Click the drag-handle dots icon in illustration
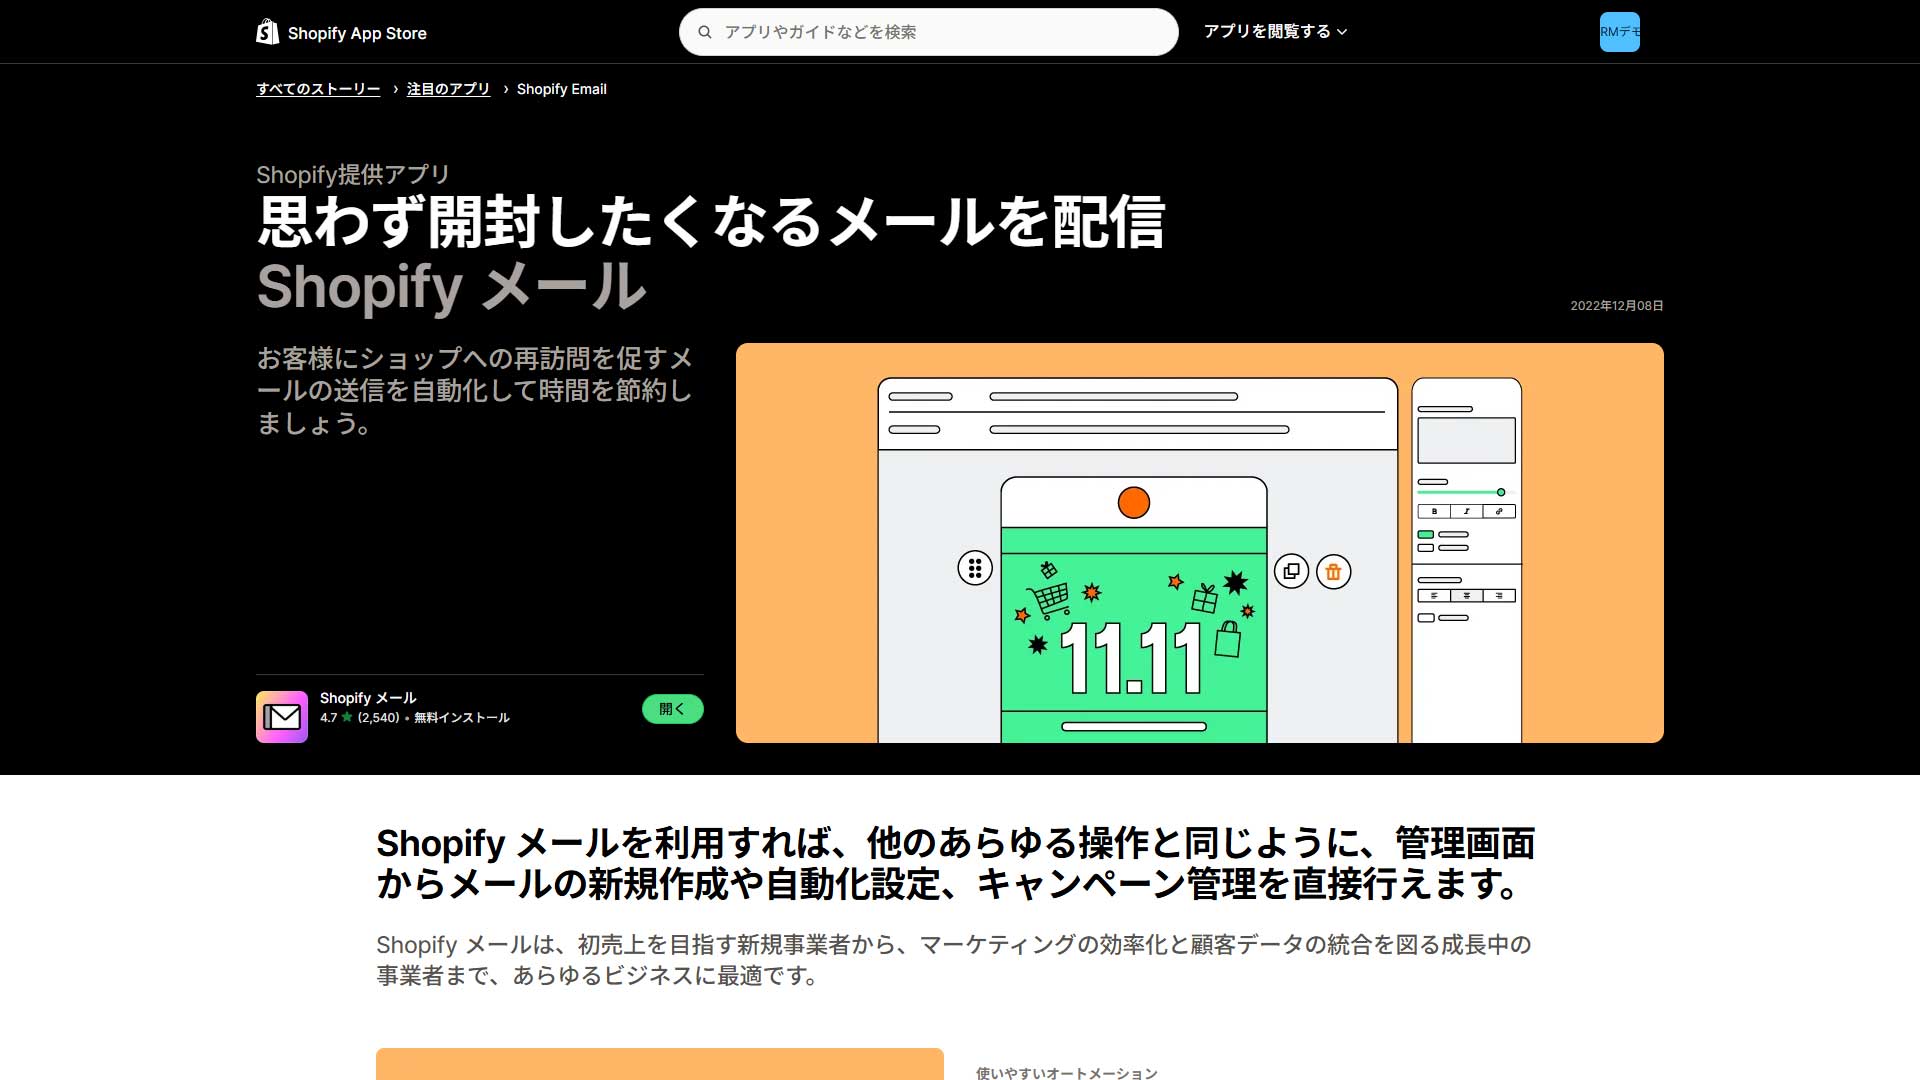This screenshot has width=1920, height=1080. [x=975, y=568]
